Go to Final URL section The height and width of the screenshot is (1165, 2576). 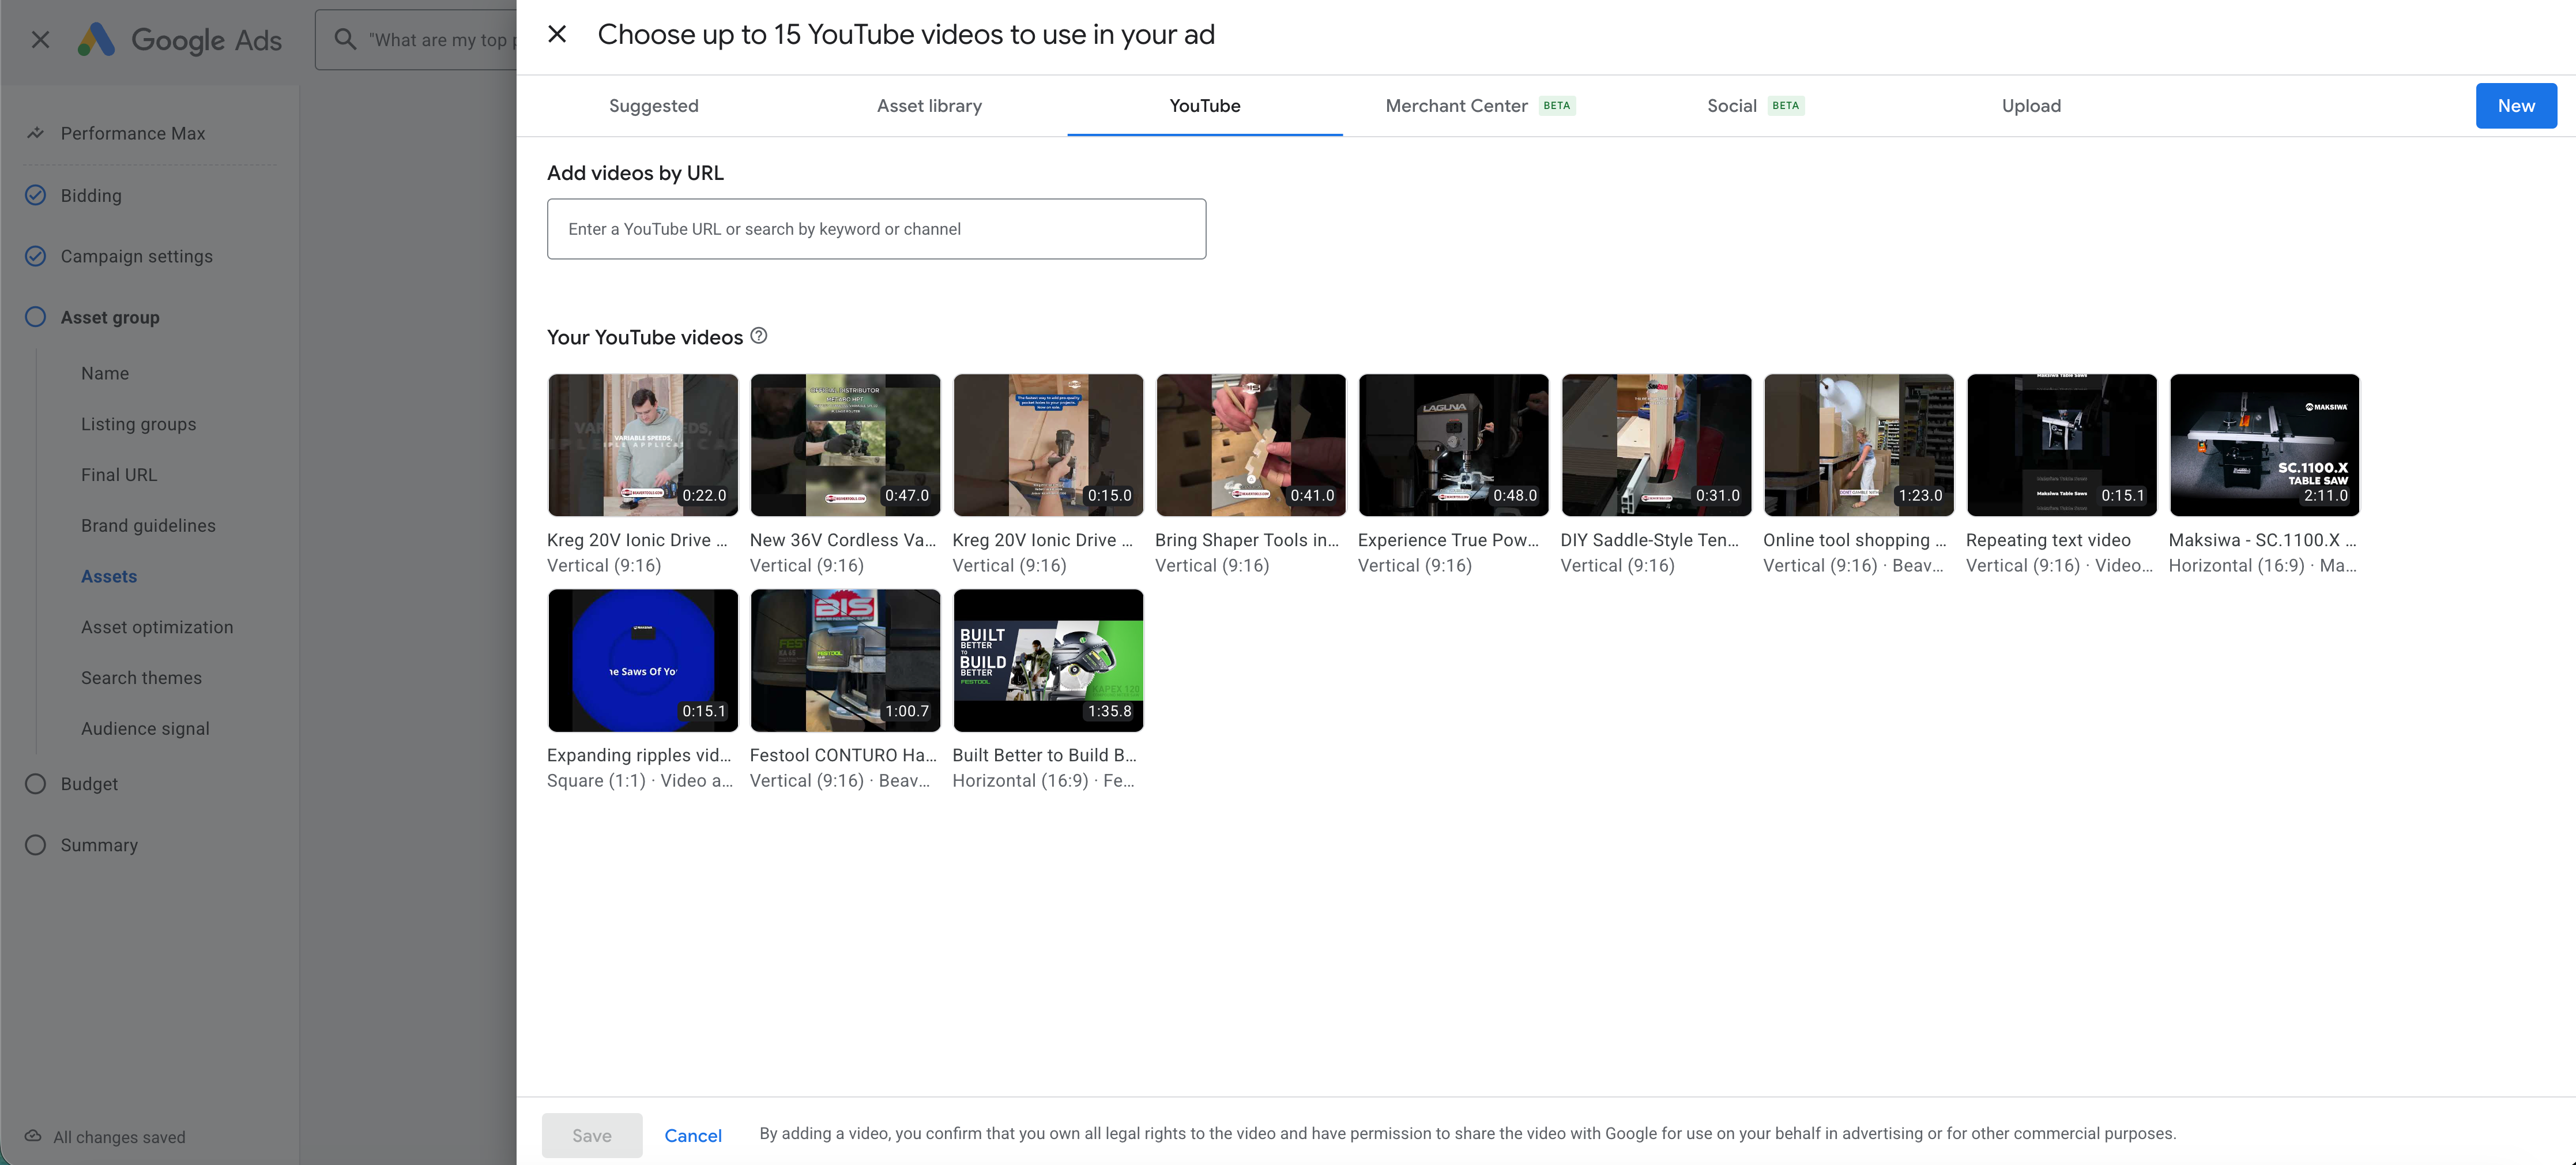point(119,475)
